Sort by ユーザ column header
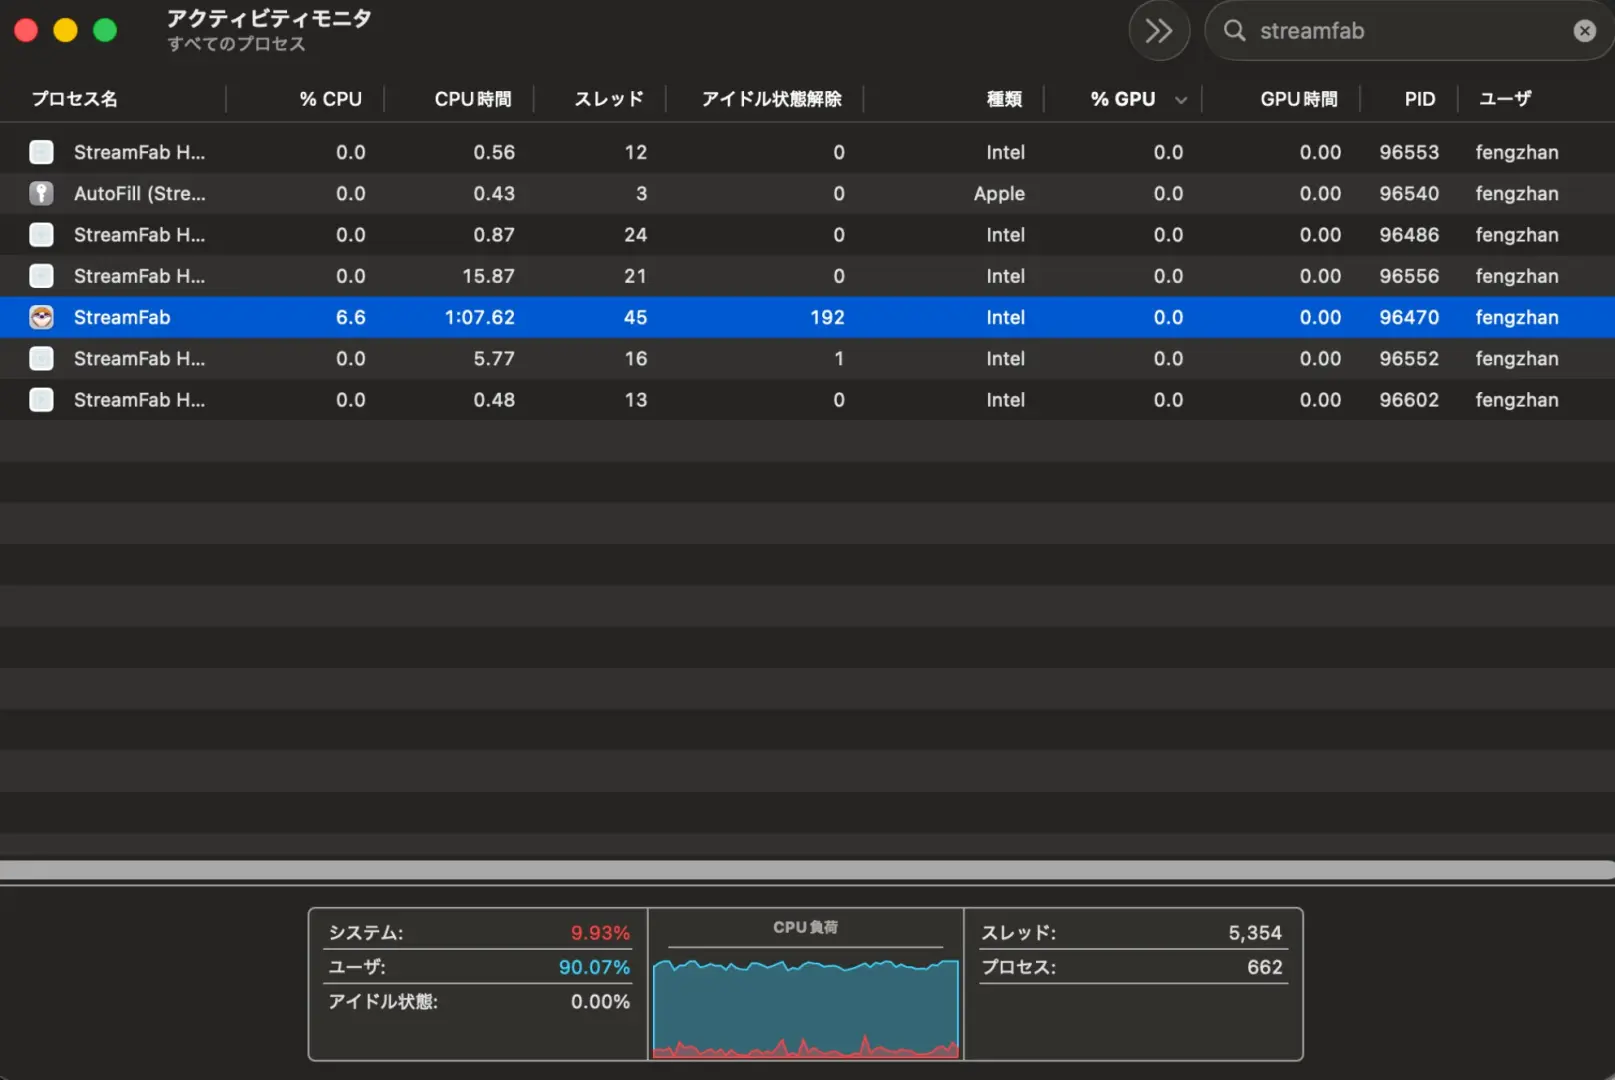Screen dimensions: 1615x1080 (x=1505, y=99)
